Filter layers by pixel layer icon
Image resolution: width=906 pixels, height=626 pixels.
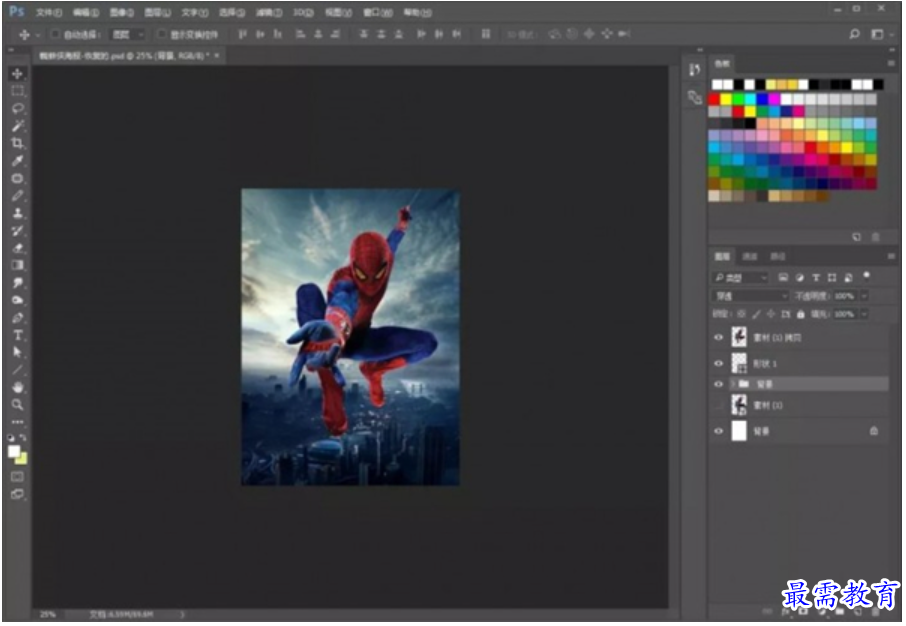pyautogui.click(x=784, y=279)
